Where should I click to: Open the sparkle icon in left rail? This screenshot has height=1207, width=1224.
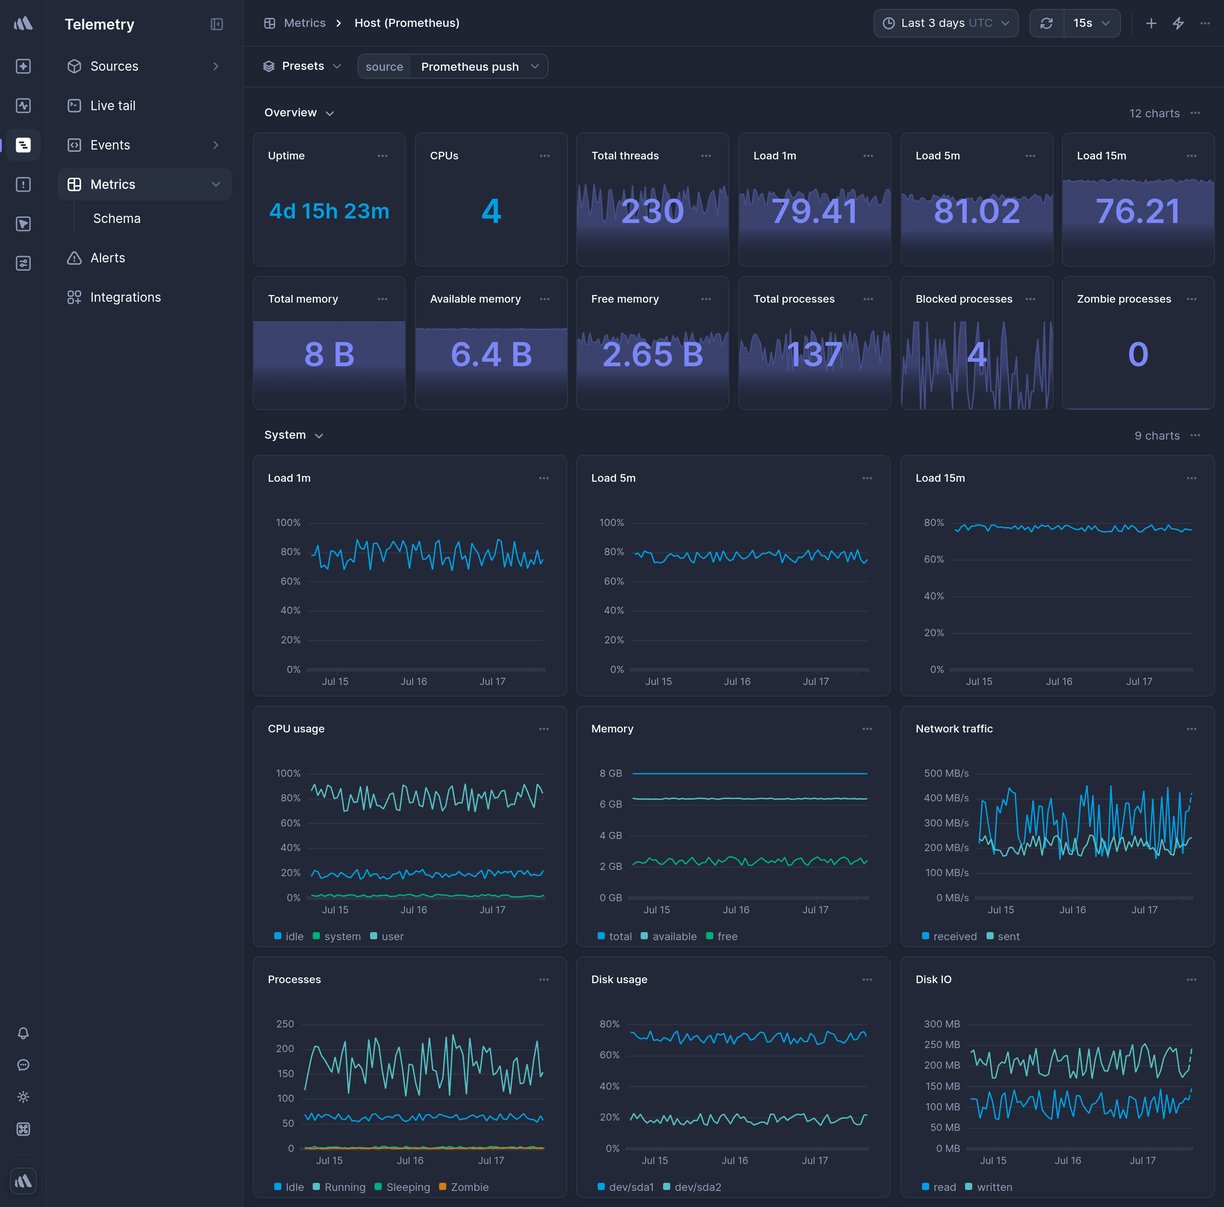pos(23,66)
